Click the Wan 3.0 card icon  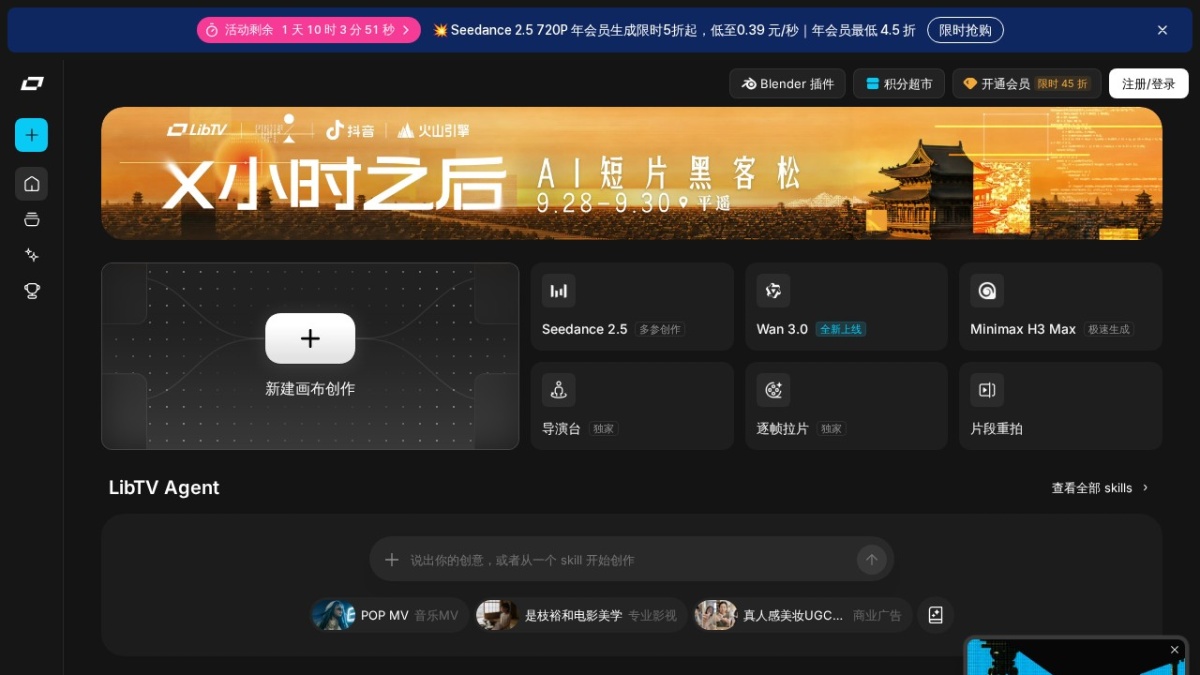773,291
